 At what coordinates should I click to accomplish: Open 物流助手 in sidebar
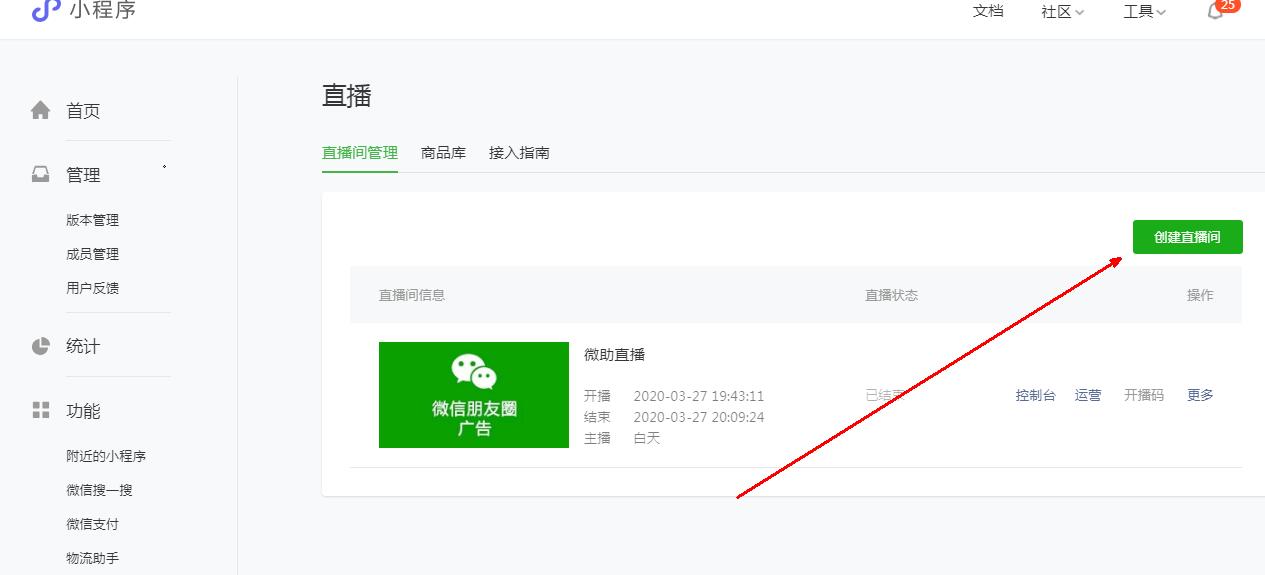click(x=93, y=558)
